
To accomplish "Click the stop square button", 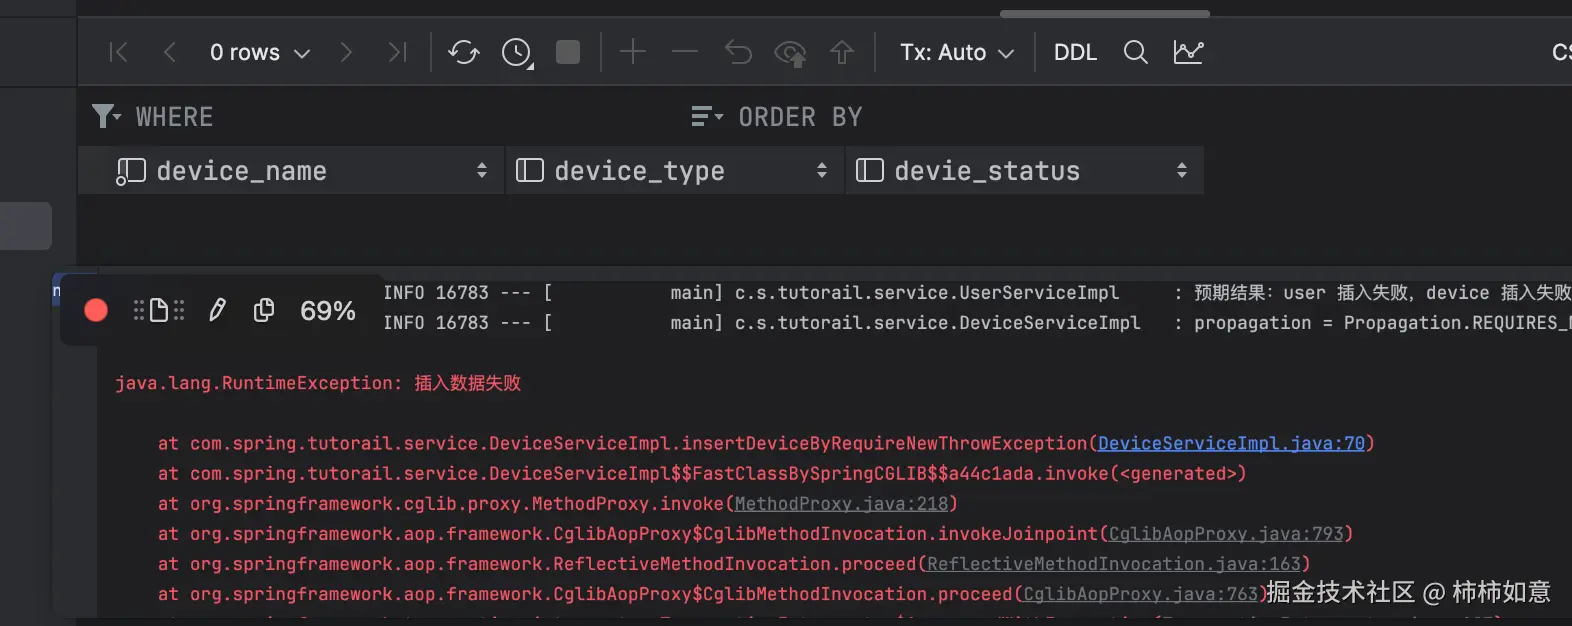I will 568,52.
